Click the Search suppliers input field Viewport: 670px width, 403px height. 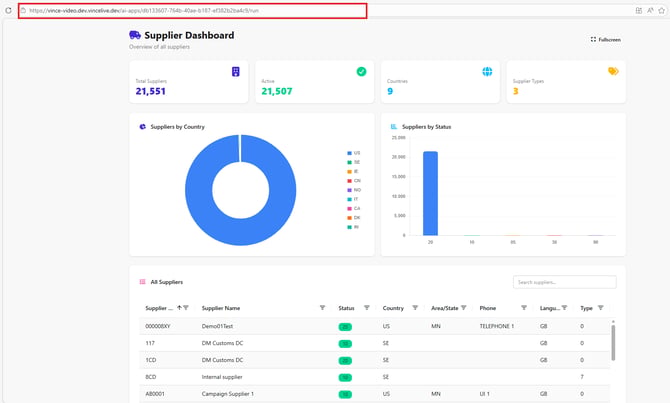pos(564,282)
